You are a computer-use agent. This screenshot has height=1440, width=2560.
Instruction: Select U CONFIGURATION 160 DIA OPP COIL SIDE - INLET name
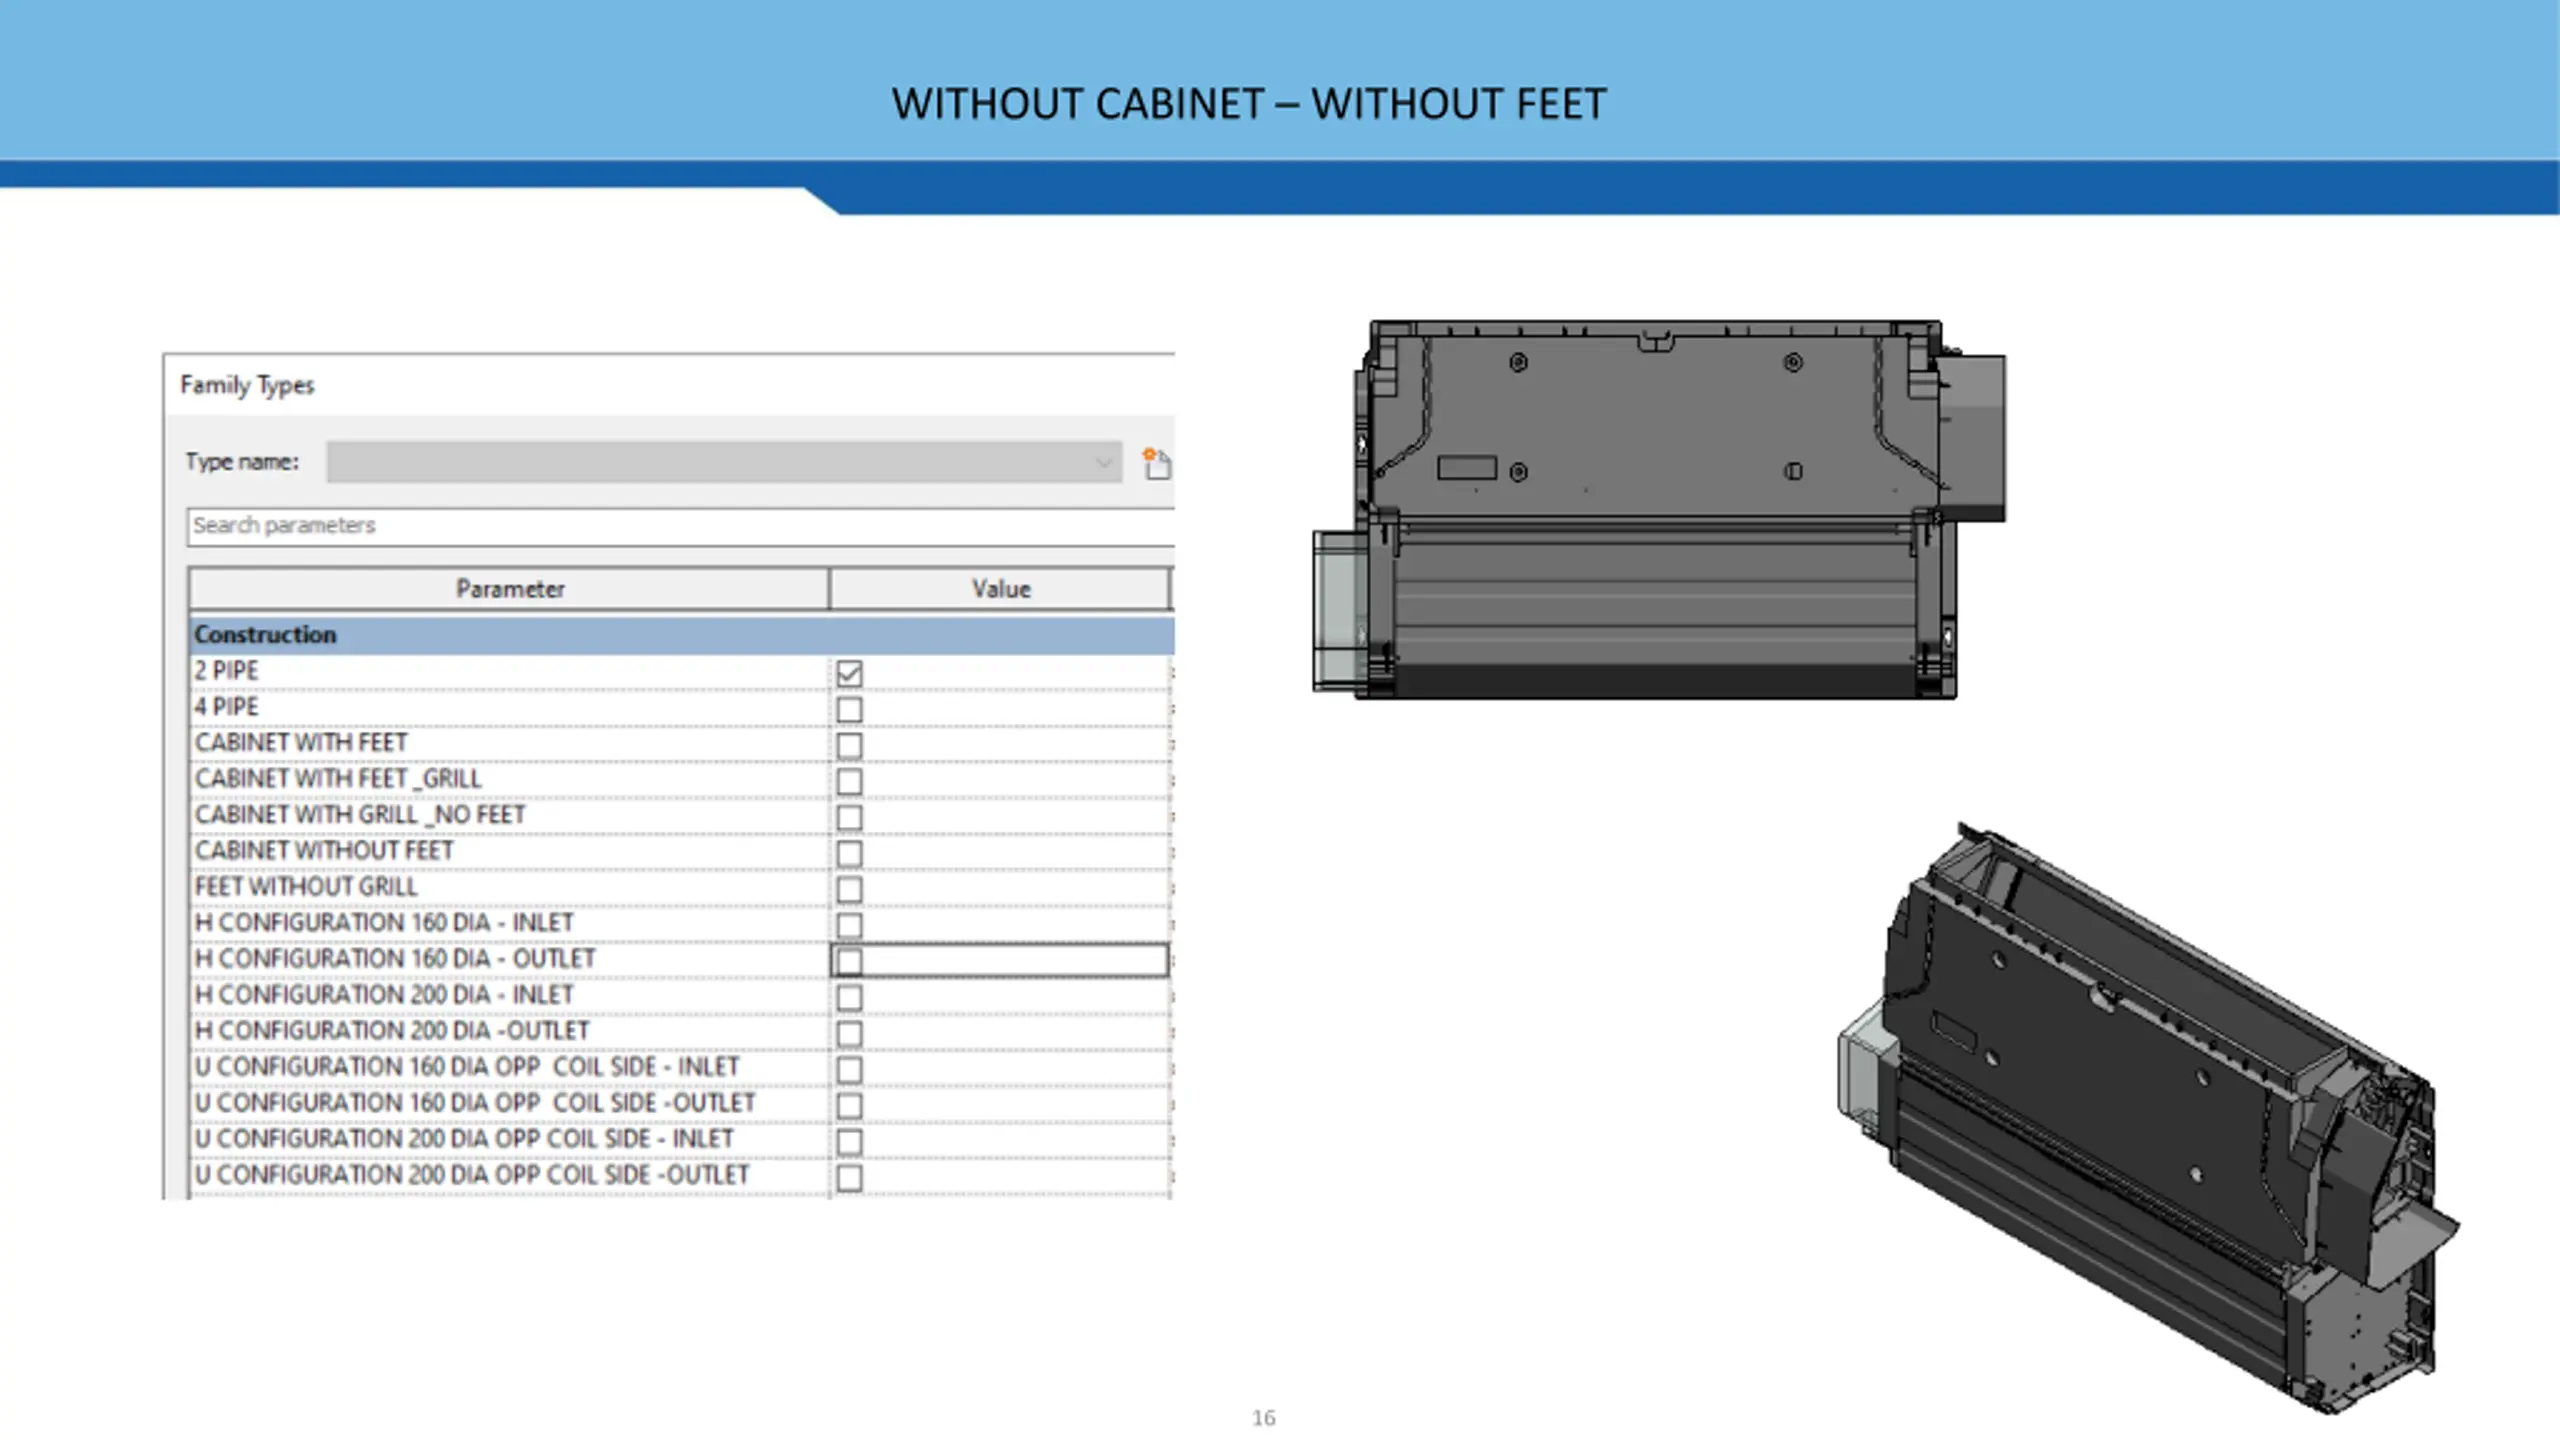[x=467, y=1067]
